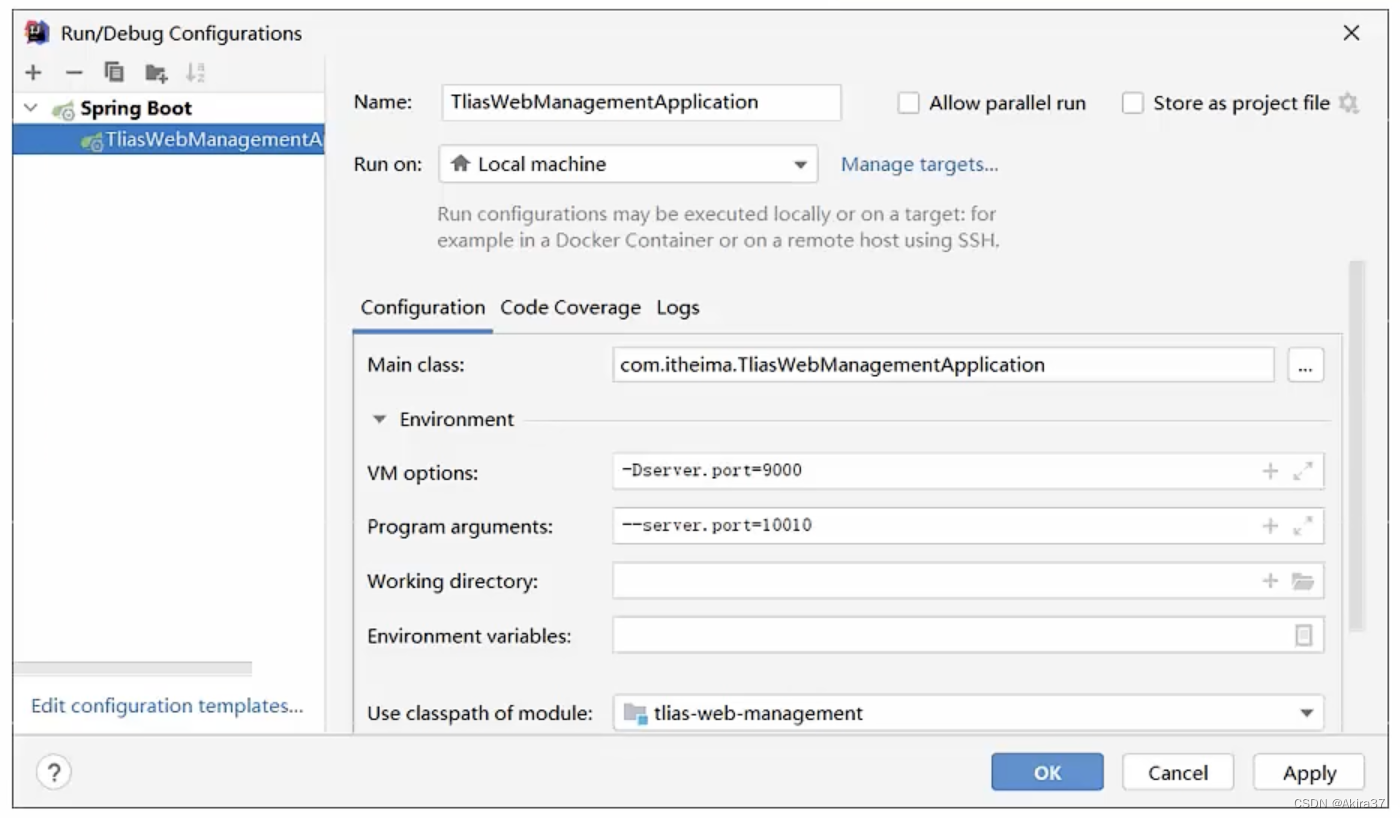Open the Store as project file settings gear
This screenshot has height=818, width=1400.
(1348, 103)
